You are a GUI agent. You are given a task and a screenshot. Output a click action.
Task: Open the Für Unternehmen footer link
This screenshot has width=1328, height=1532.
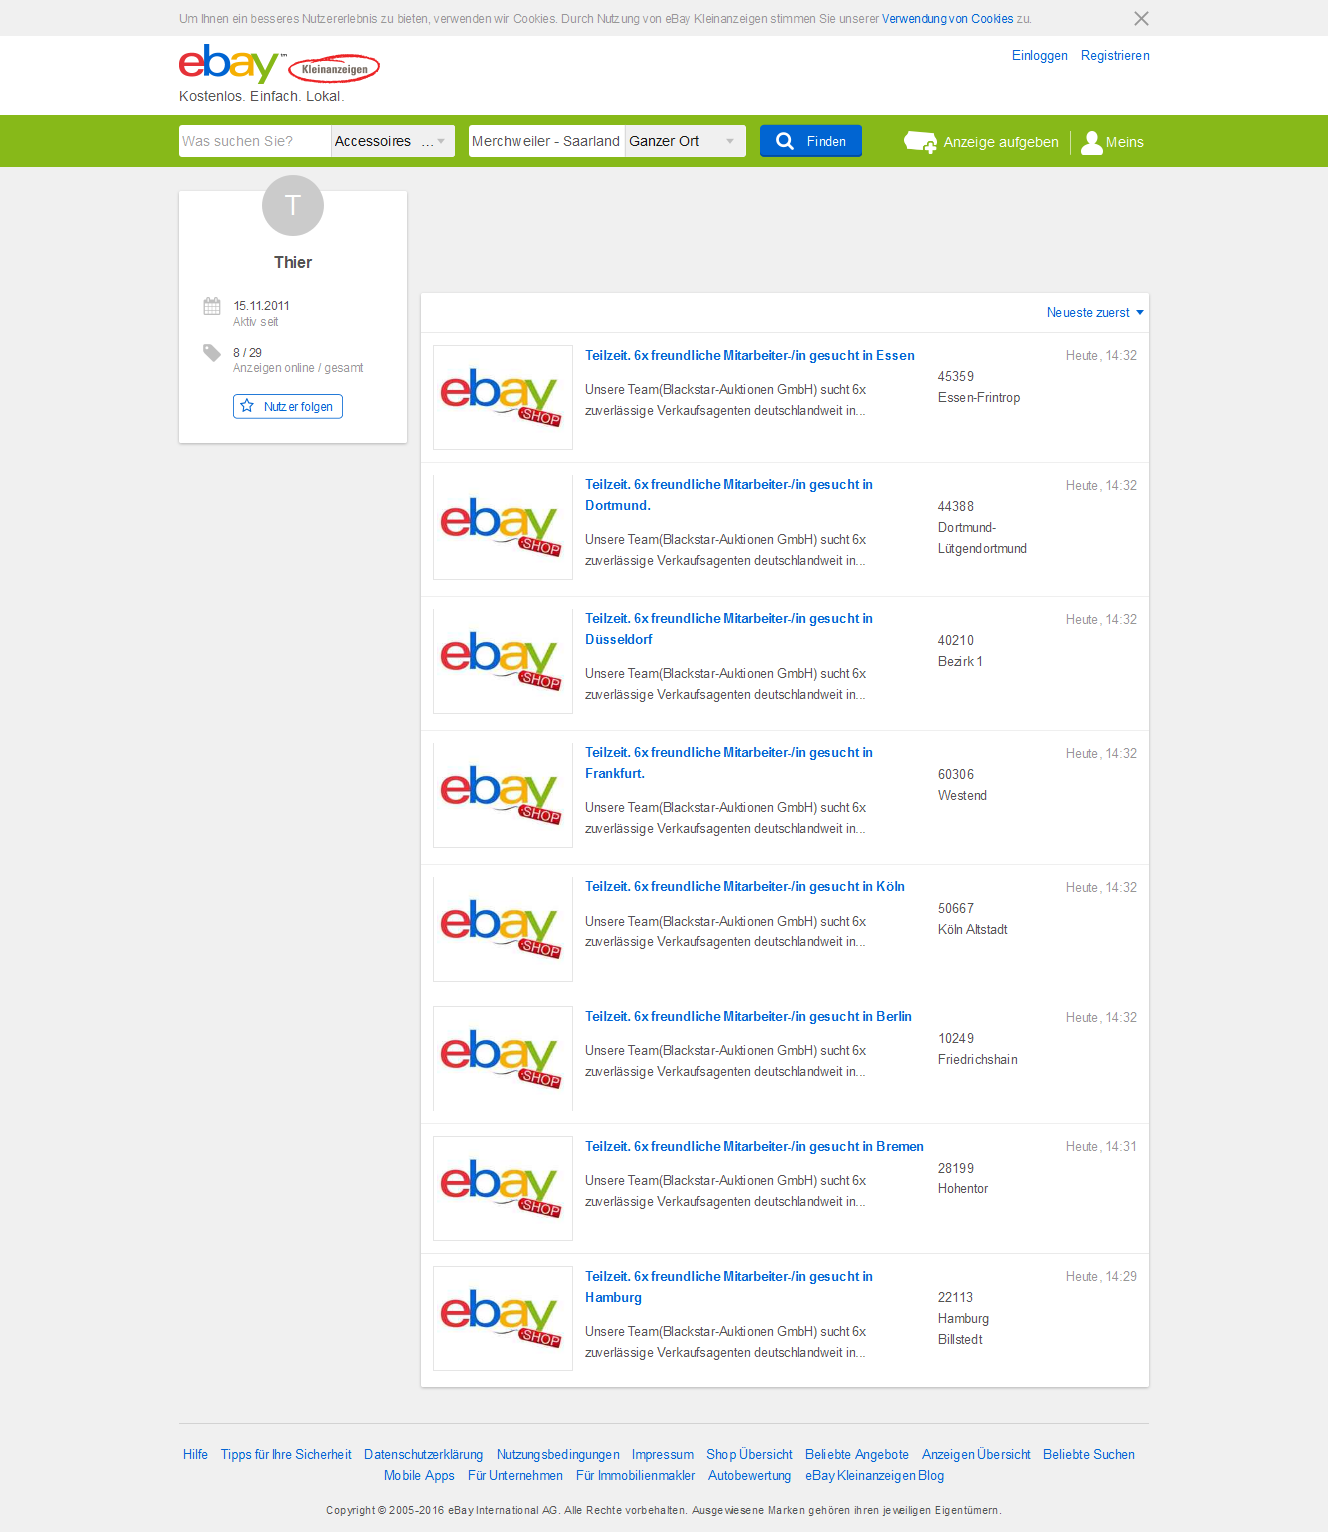point(515,1475)
